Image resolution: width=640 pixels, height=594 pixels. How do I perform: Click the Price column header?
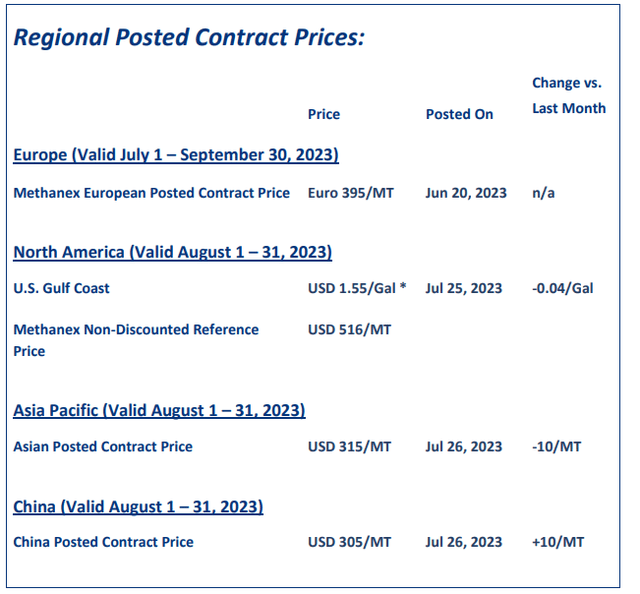pyautogui.click(x=324, y=114)
